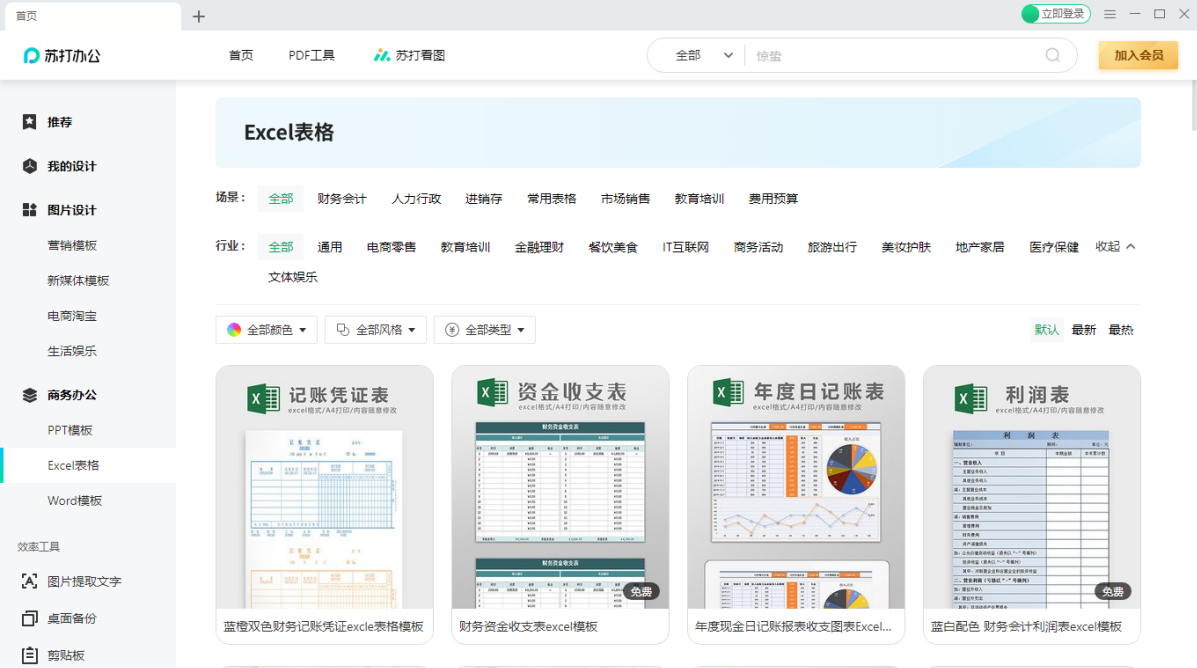Image resolution: width=1197 pixels, height=668 pixels.
Task: Filter industry by 医疗保健
Action: [x=1053, y=247]
